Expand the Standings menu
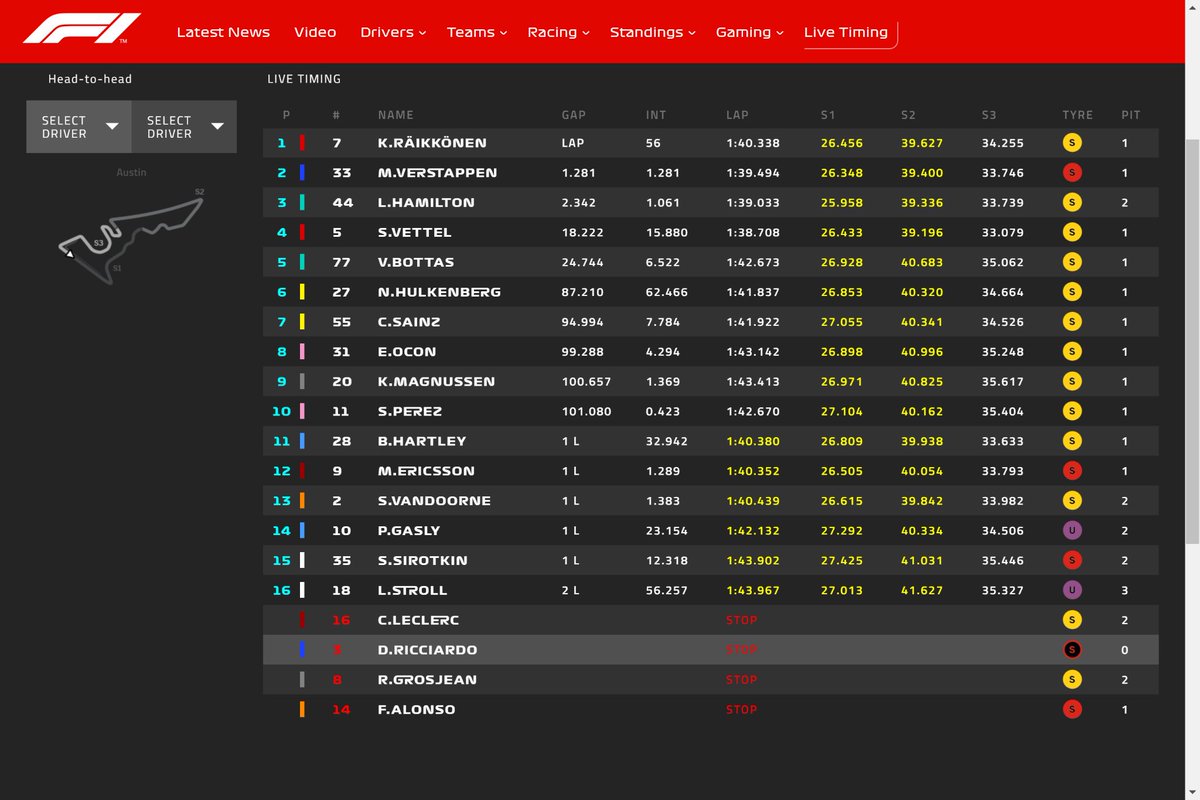Image resolution: width=1200 pixels, height=800 pixels. [652, 32]
